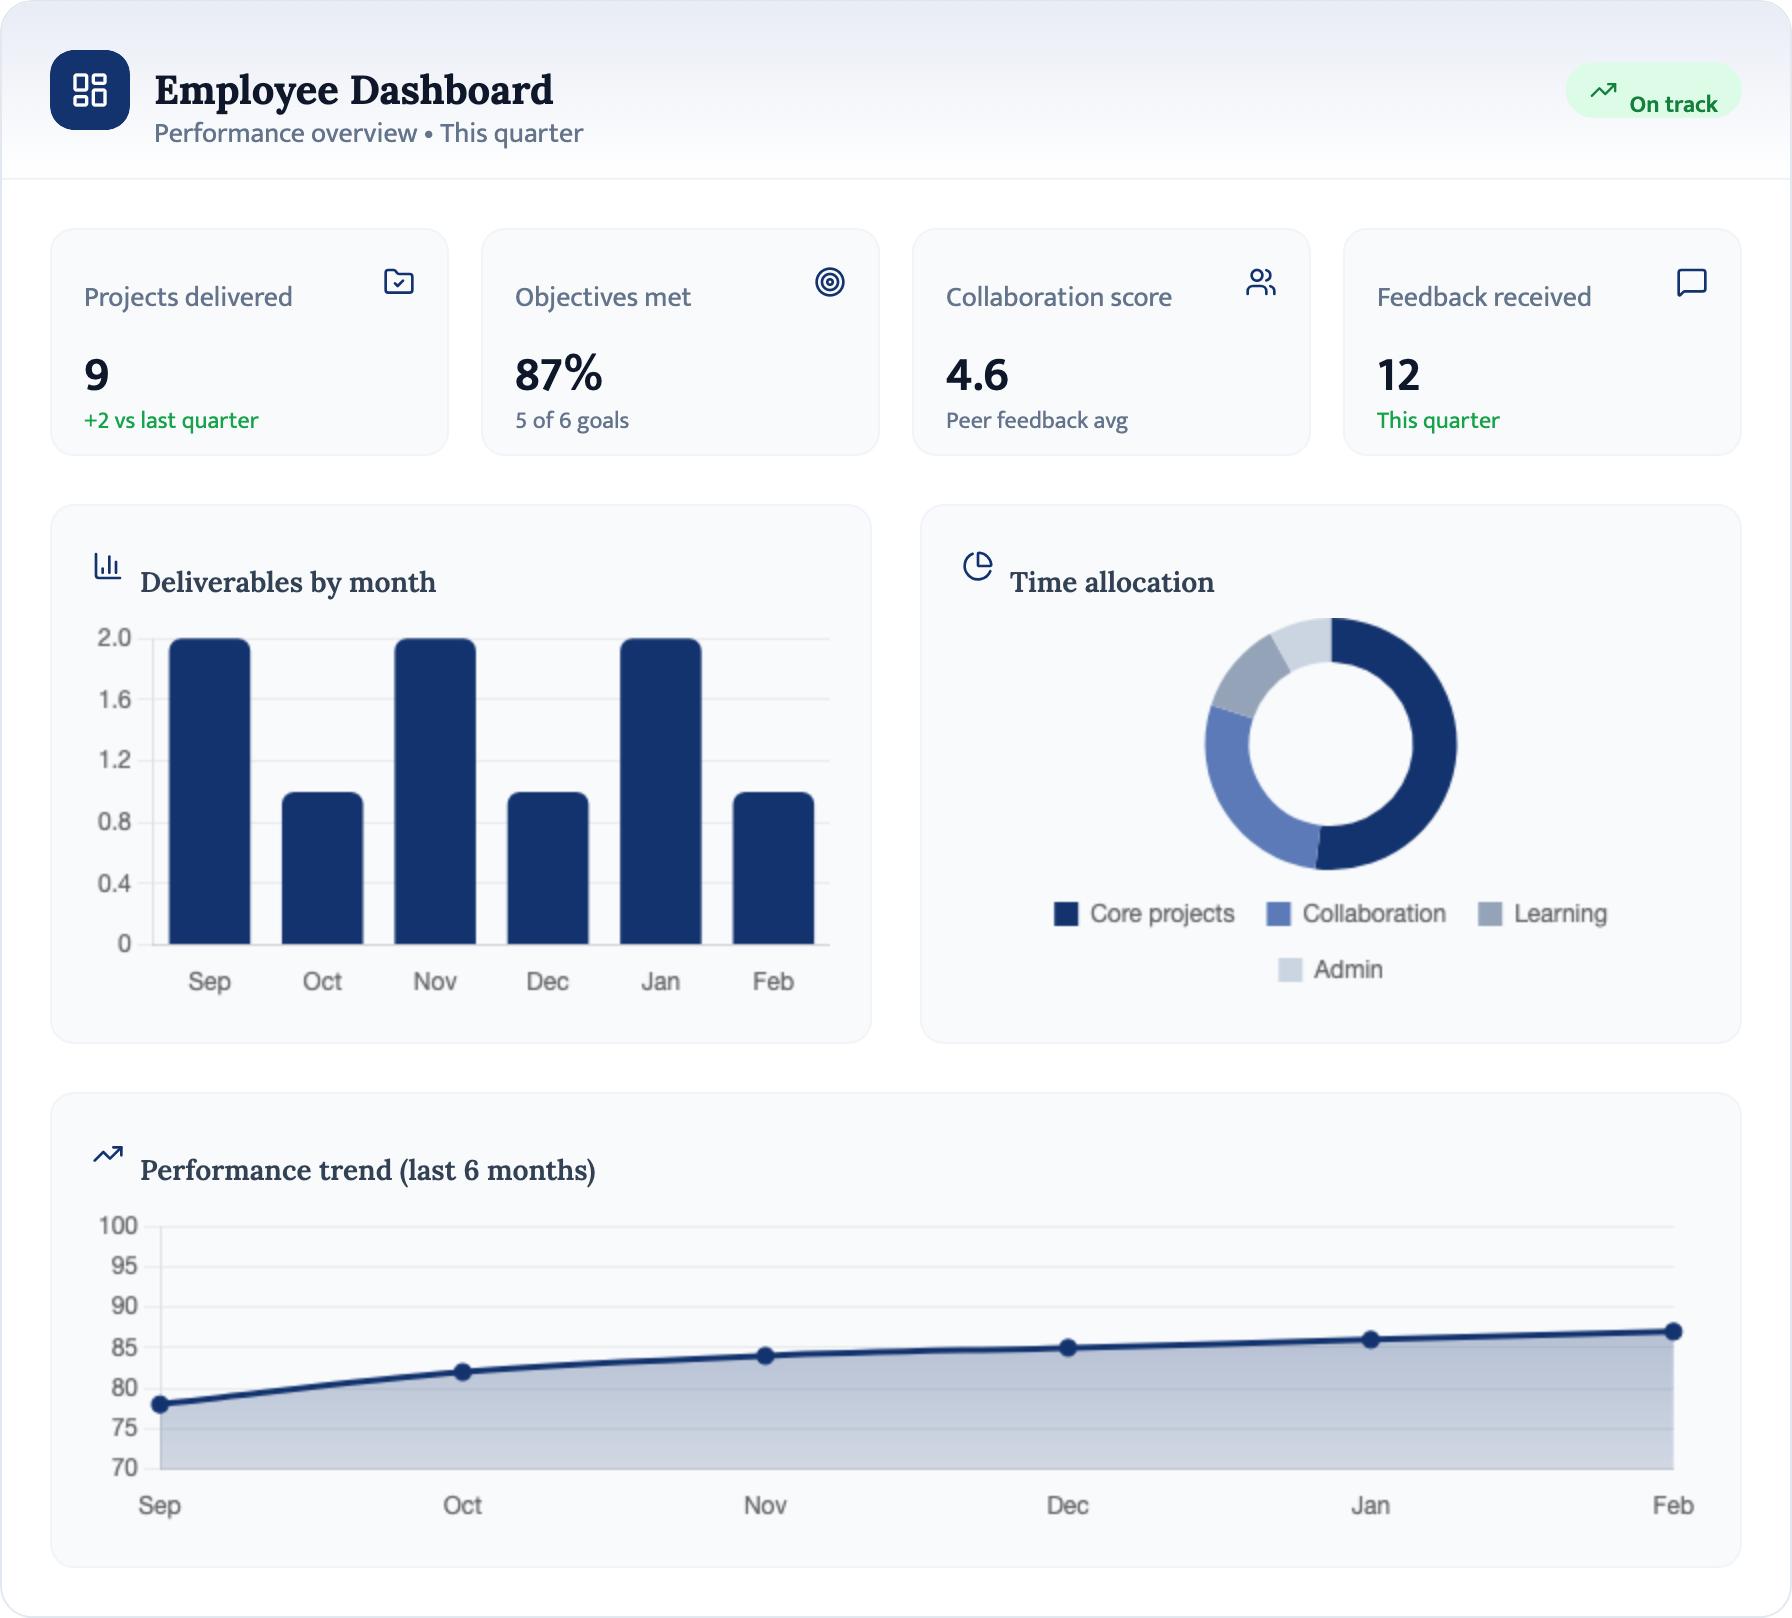Image resolution: width=1792 pixels, height=1618 pixels.
Task: Click the 'Objectives met' card label
Action: [603, 297]
